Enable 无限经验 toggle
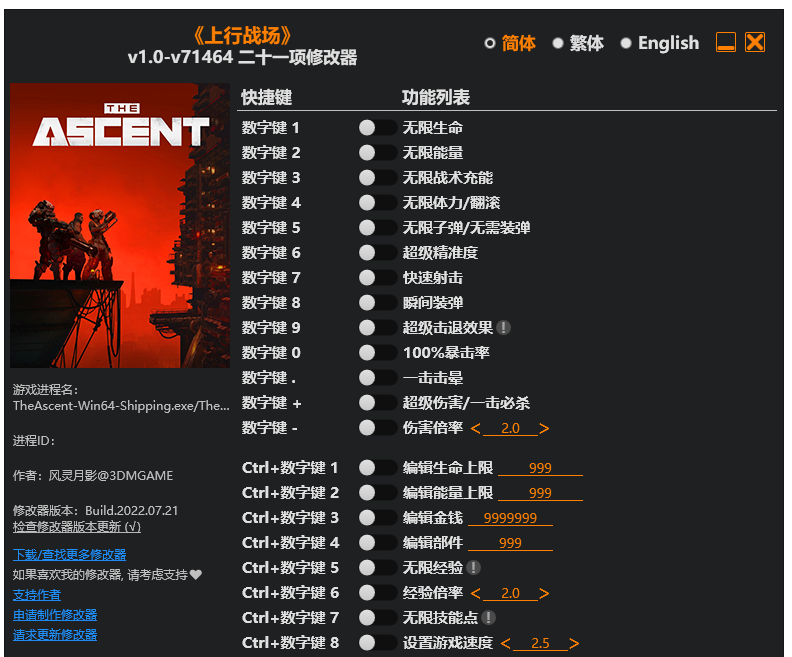 tap(377, 568)
